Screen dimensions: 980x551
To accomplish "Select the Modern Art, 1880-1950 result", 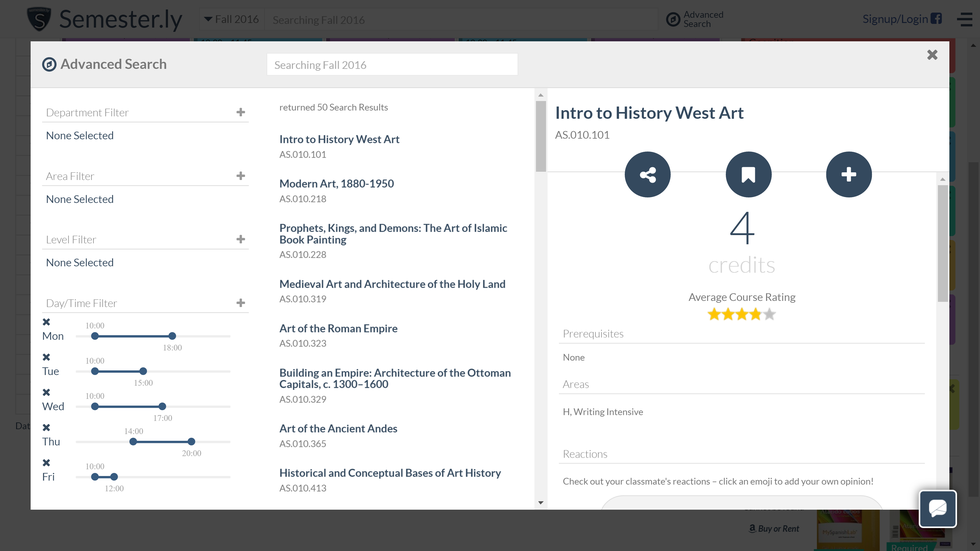I will point(336,184).
